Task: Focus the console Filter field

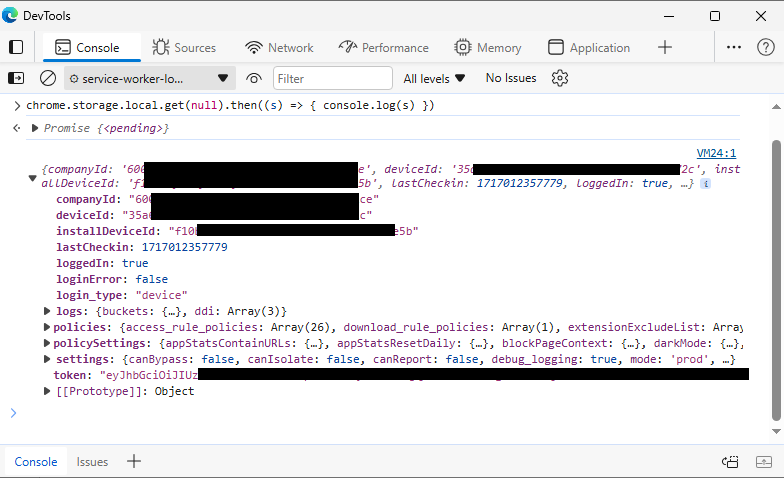Action: [332, 78]
